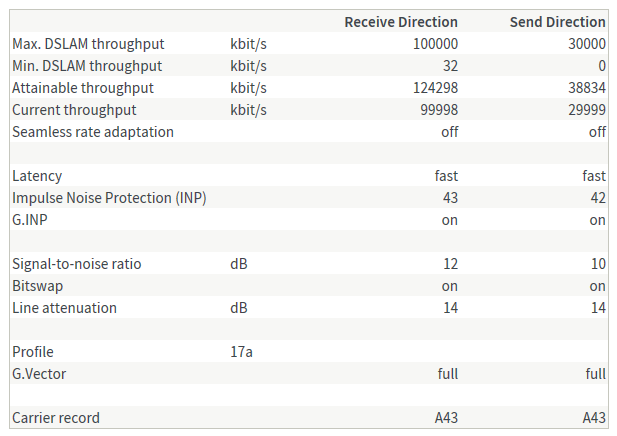Select the receive INP value 43
The width and height of the screenshot is (617, 436).
(449, 198)
